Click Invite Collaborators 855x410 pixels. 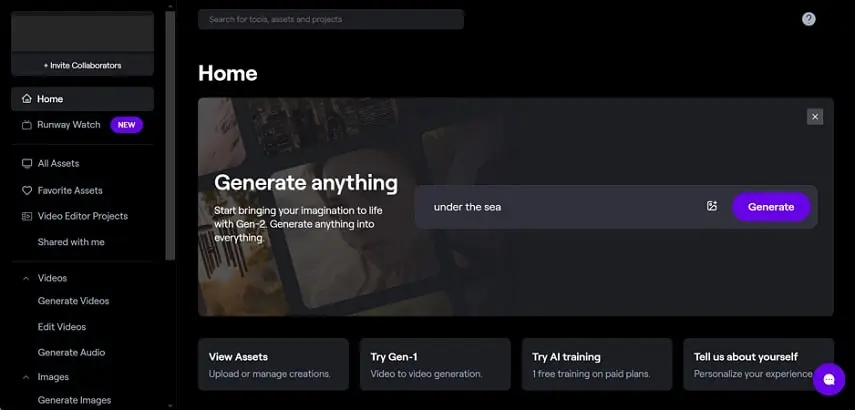click(x=82, y=66)
